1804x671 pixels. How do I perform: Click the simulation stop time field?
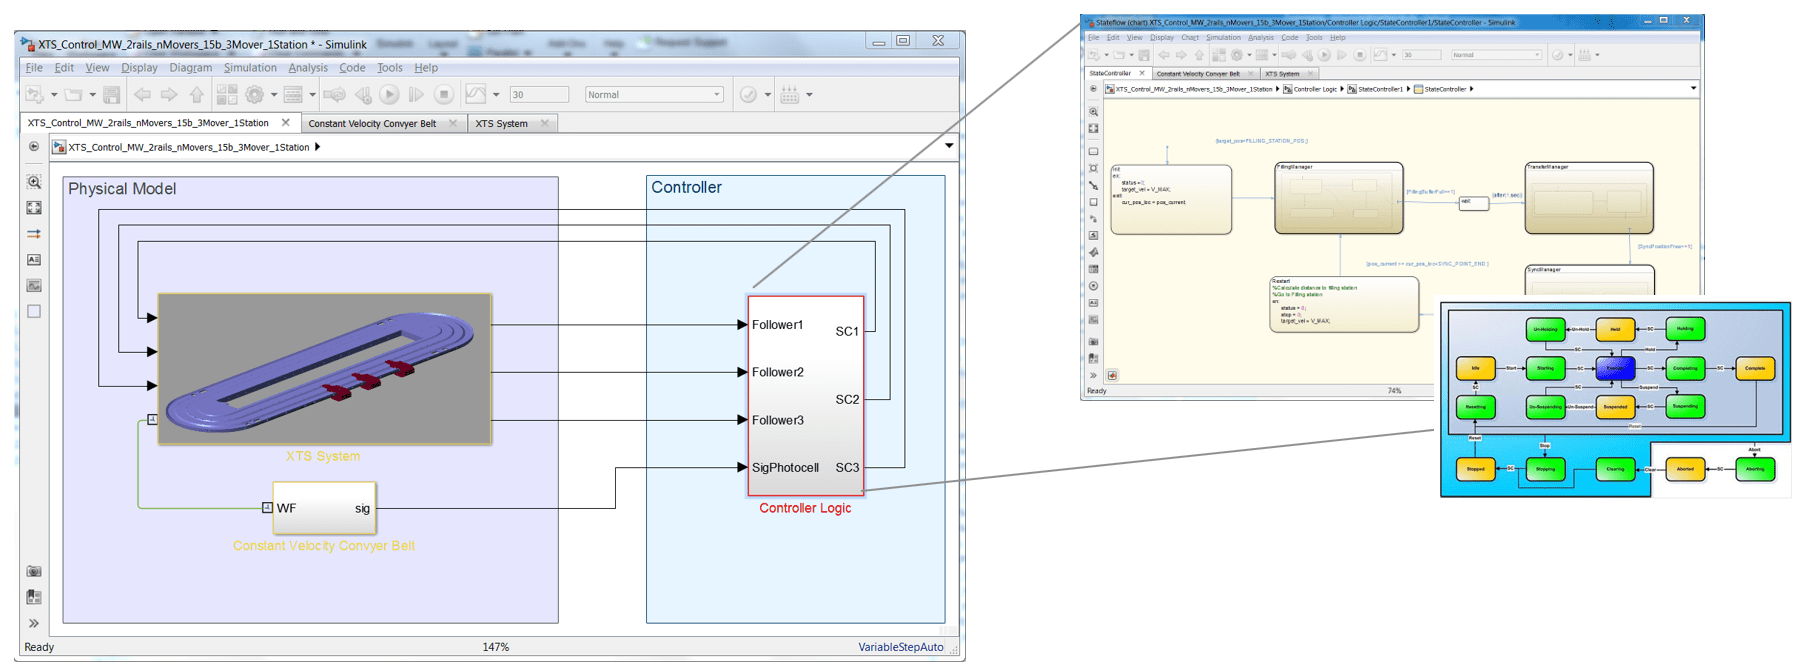(x=538, y=94)
